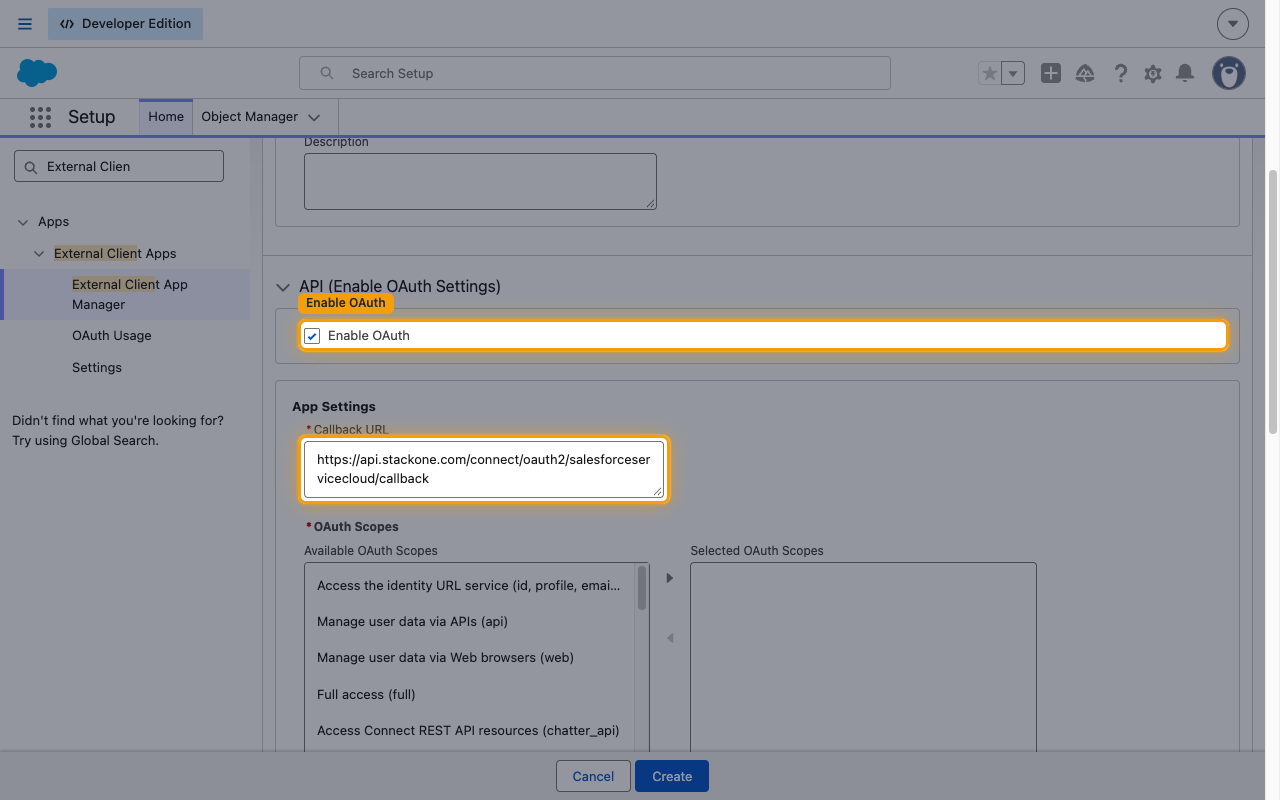Open the favorites list dropdown arrow
Screen dimensions: 1280x800
[1013, 73]
